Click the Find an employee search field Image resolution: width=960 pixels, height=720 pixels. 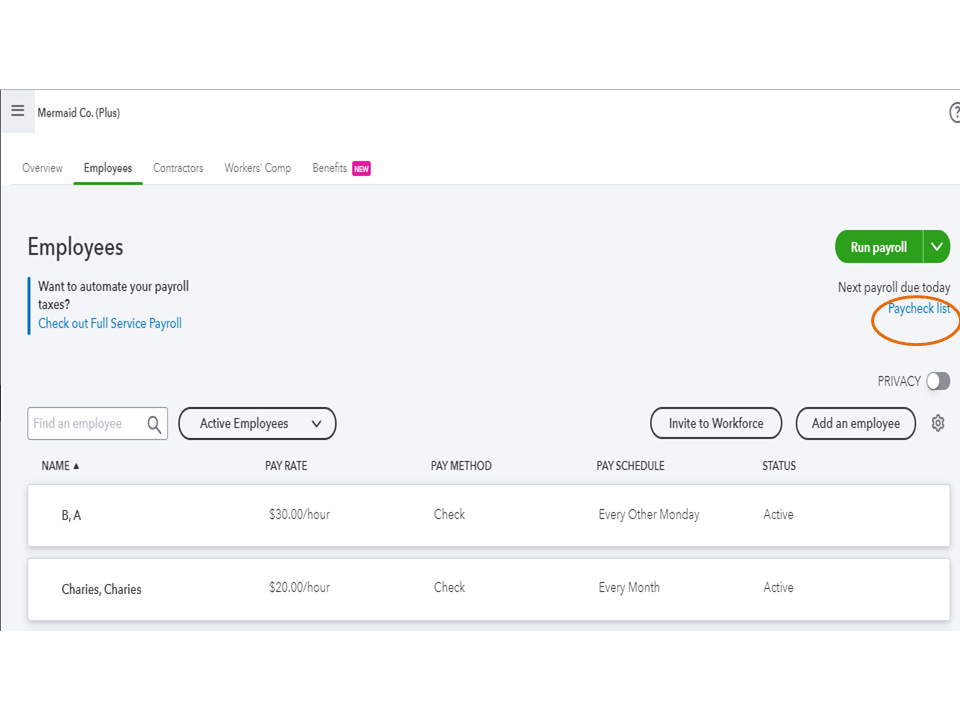pyautogui.click(x=85, y=424)
